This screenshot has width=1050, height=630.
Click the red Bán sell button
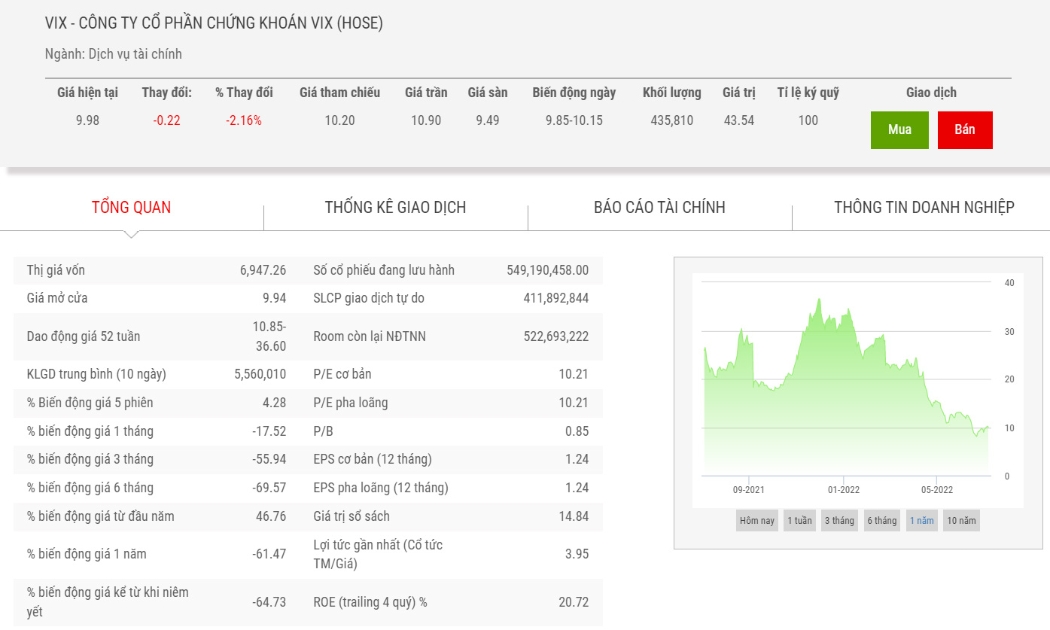tap(964, 130)
